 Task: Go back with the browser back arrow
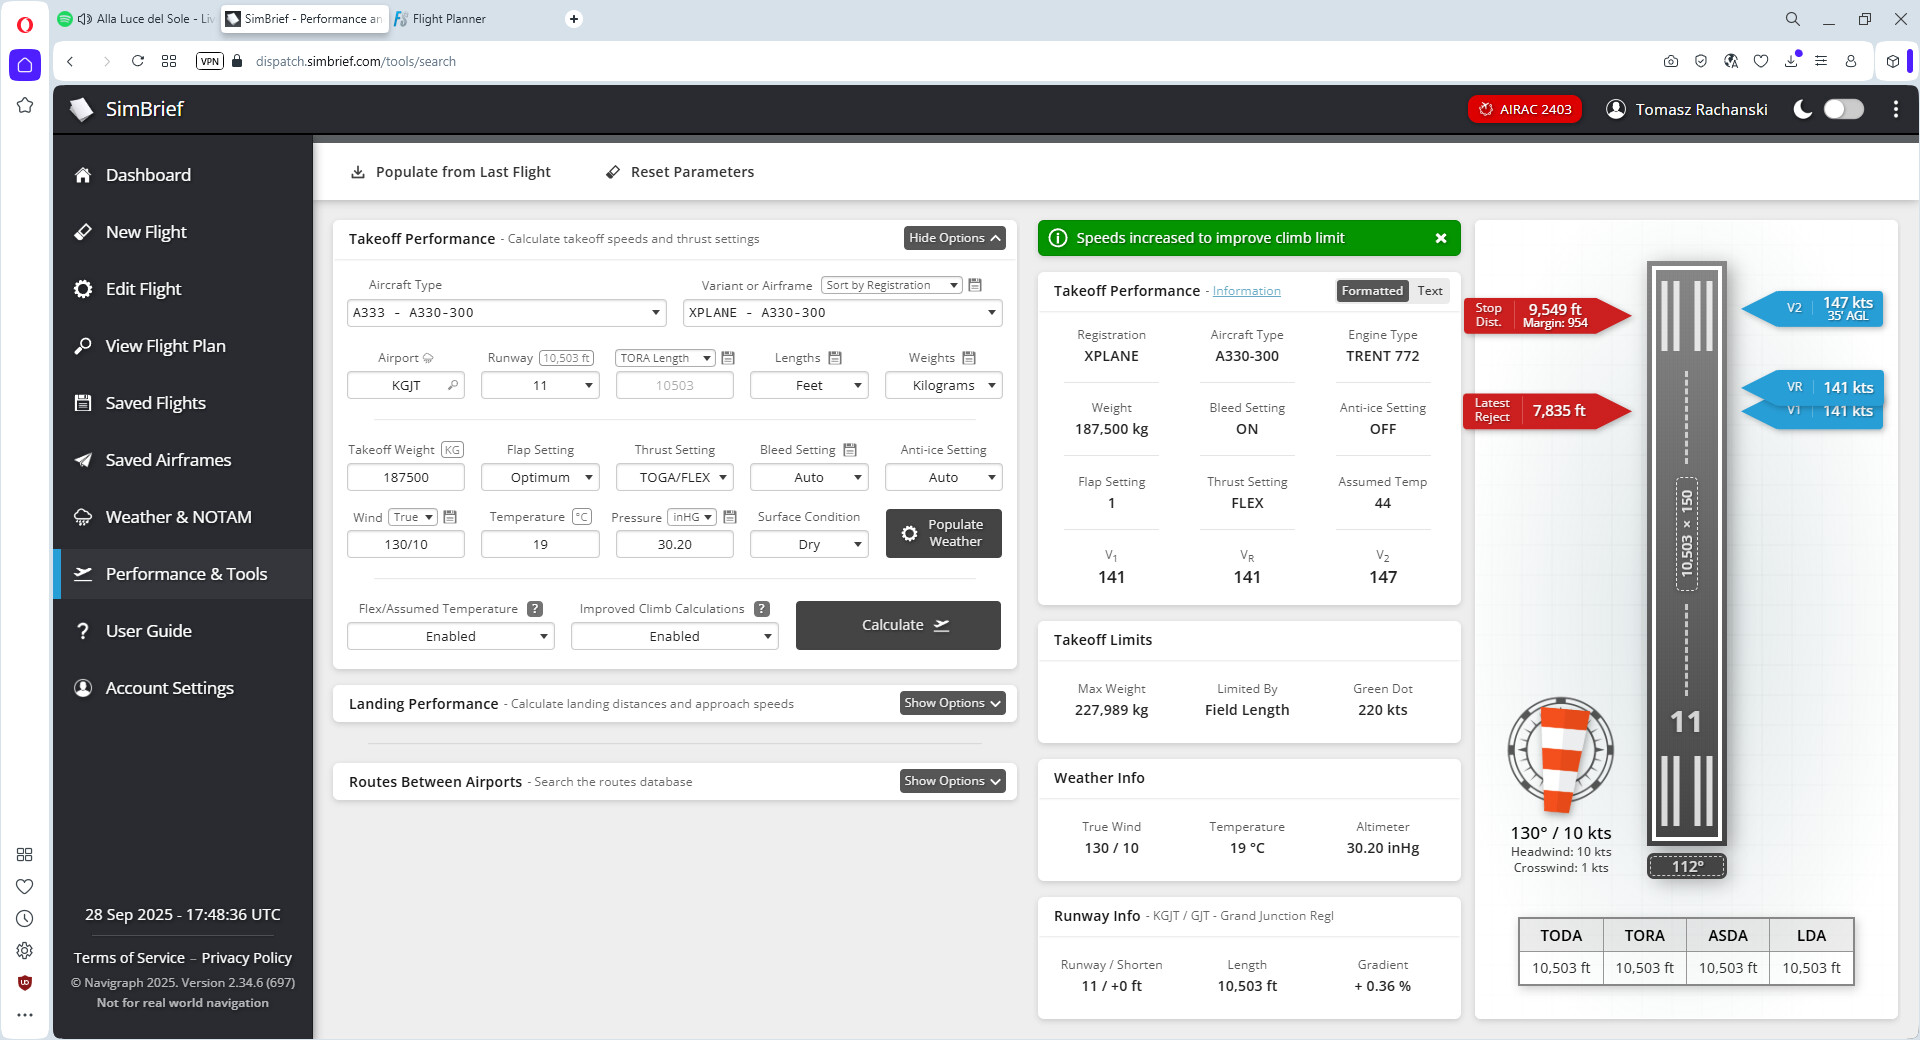pos(70,61)
